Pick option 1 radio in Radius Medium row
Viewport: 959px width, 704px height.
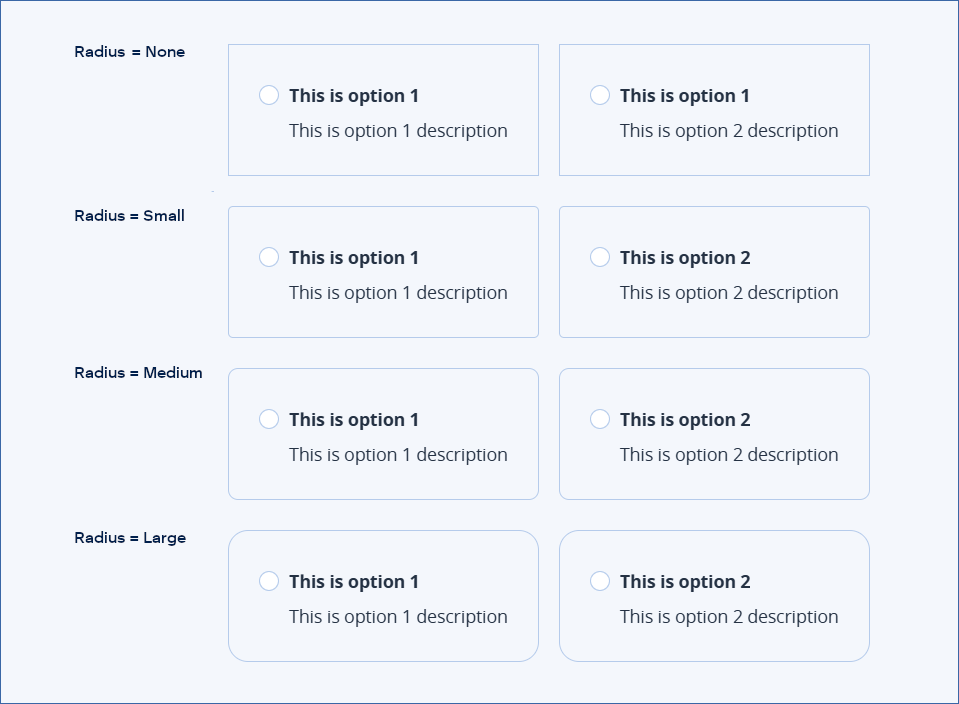coord(269,420)
